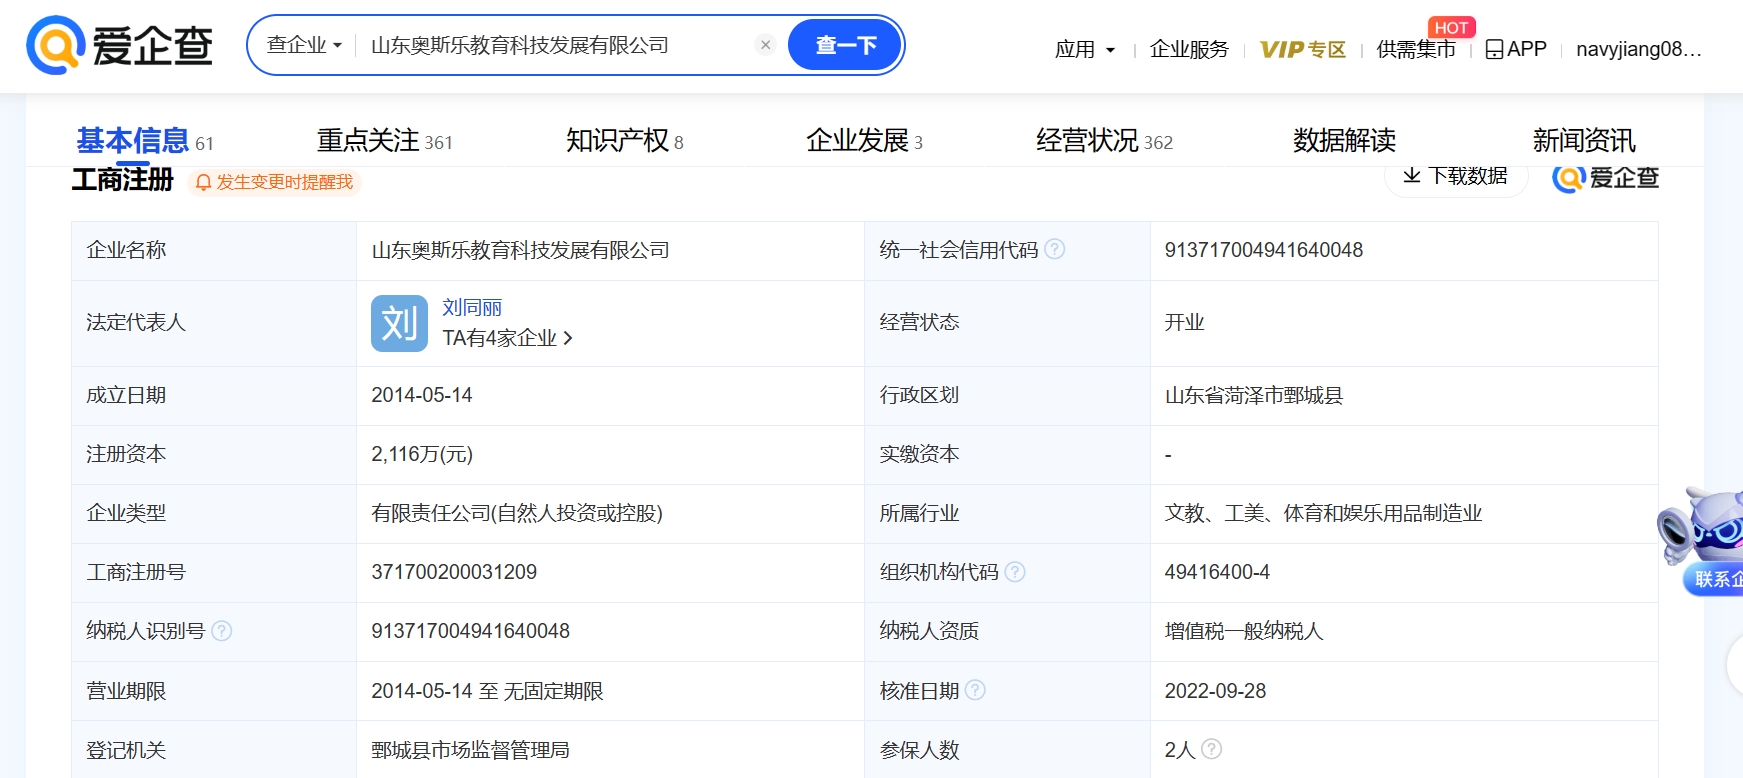Click 2014-05-14 至 无固定期限 value
The height and width of the screenshot is (778, 1743).
(487, 691)
